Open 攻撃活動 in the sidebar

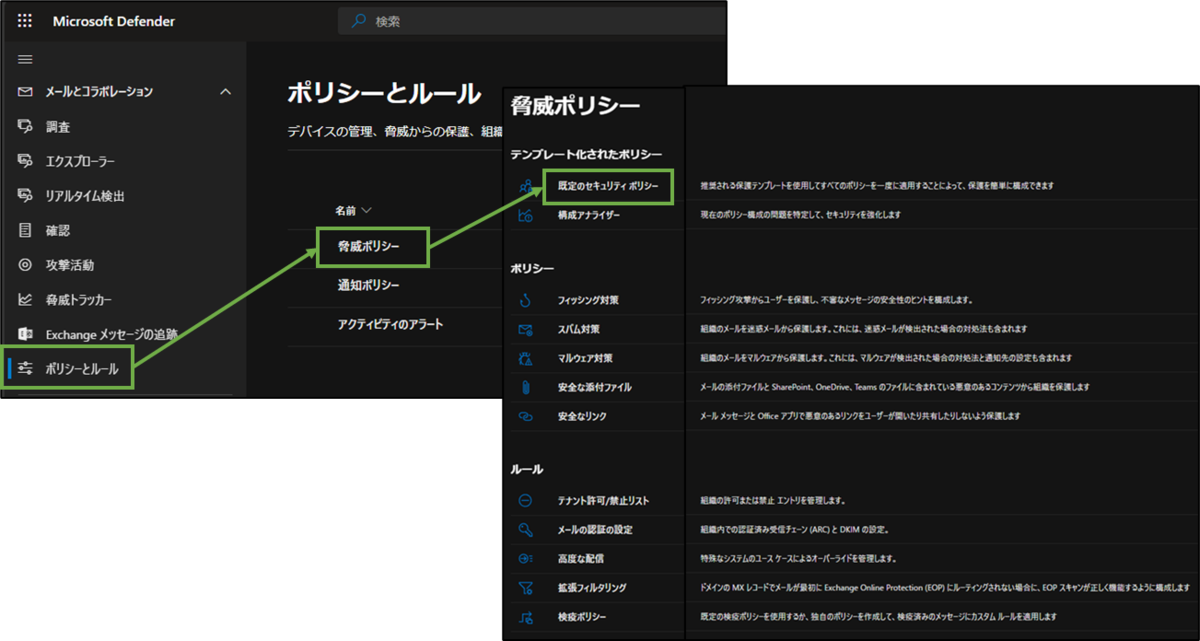70,265
